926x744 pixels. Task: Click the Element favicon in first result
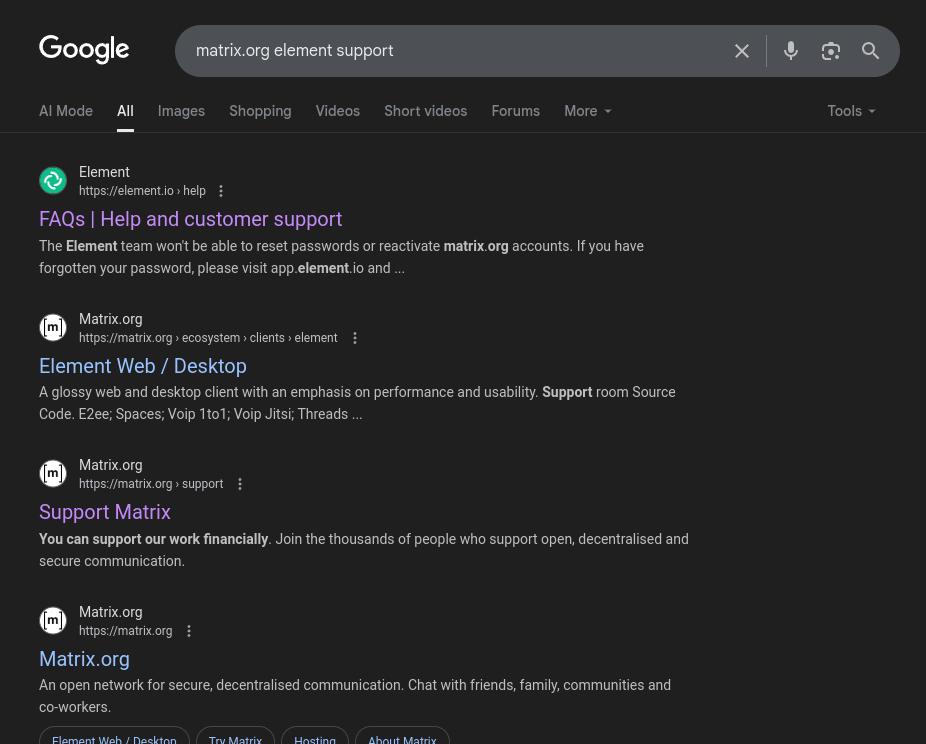53,181
